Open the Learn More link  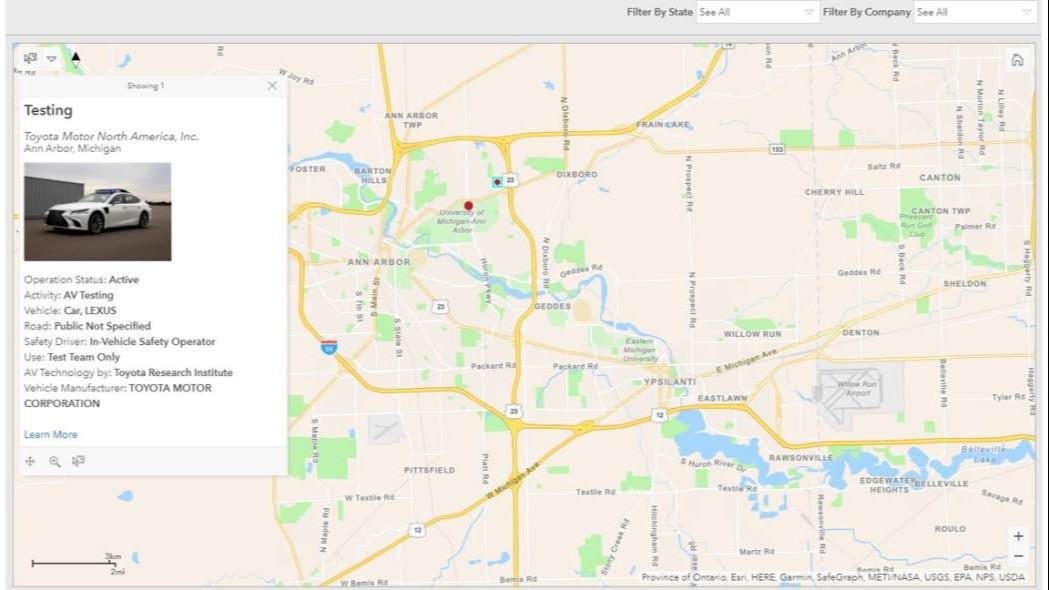[x=50, y=435]
